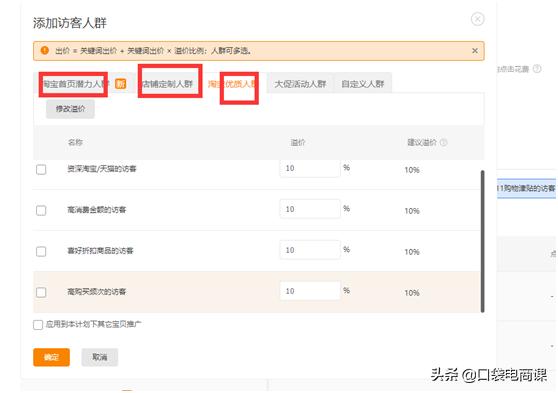
Task: Click the highlighted 11购物津贴的访客 text in the background page
Action: tap(526, 188)
